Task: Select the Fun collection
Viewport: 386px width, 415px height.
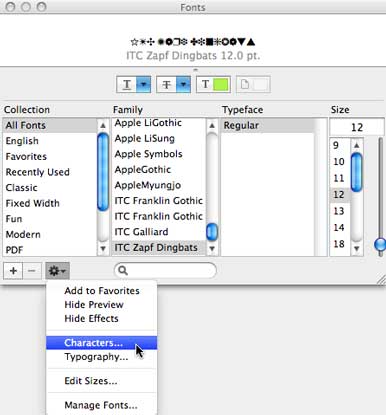Action: pyautogui.click(x=50, y=219)
